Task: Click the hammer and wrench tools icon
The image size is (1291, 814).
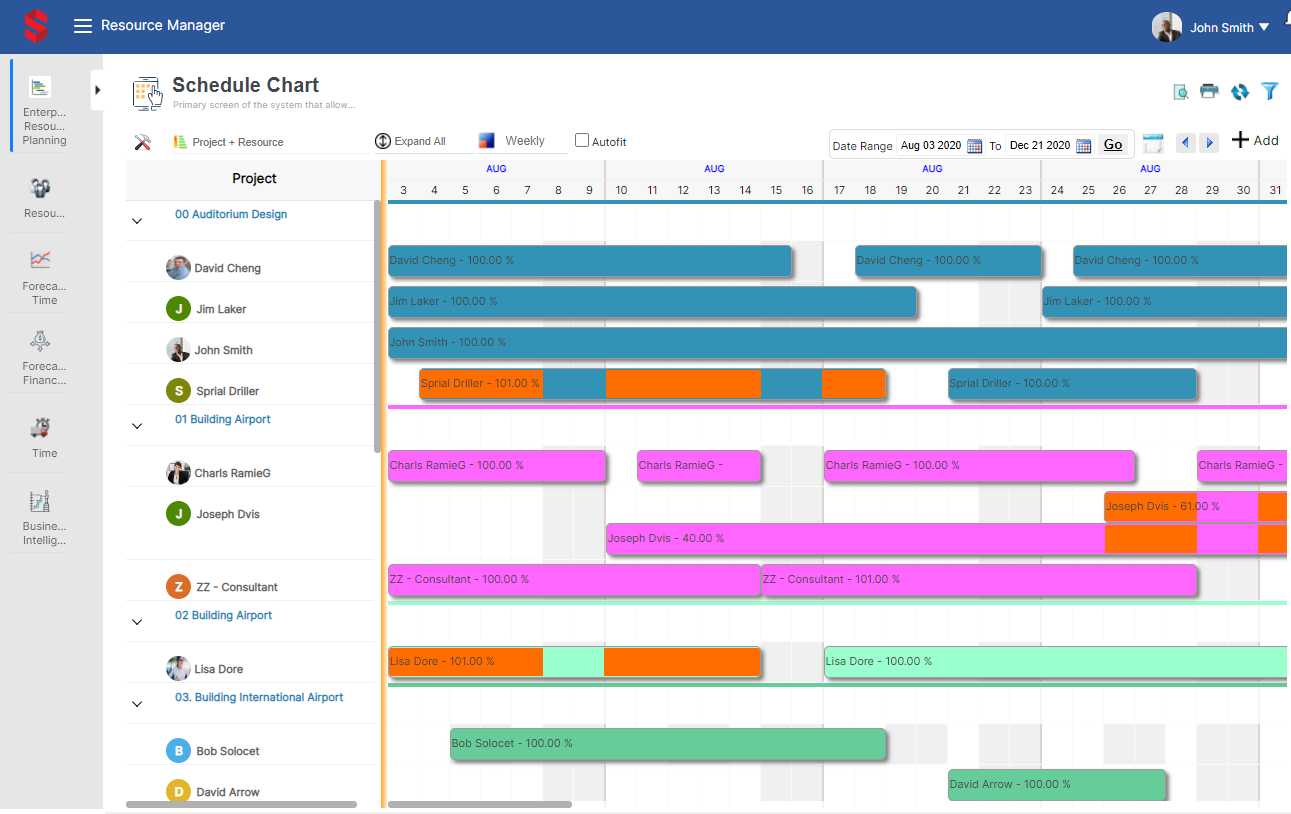Action: pyautogui.click(x=142, y=142)
